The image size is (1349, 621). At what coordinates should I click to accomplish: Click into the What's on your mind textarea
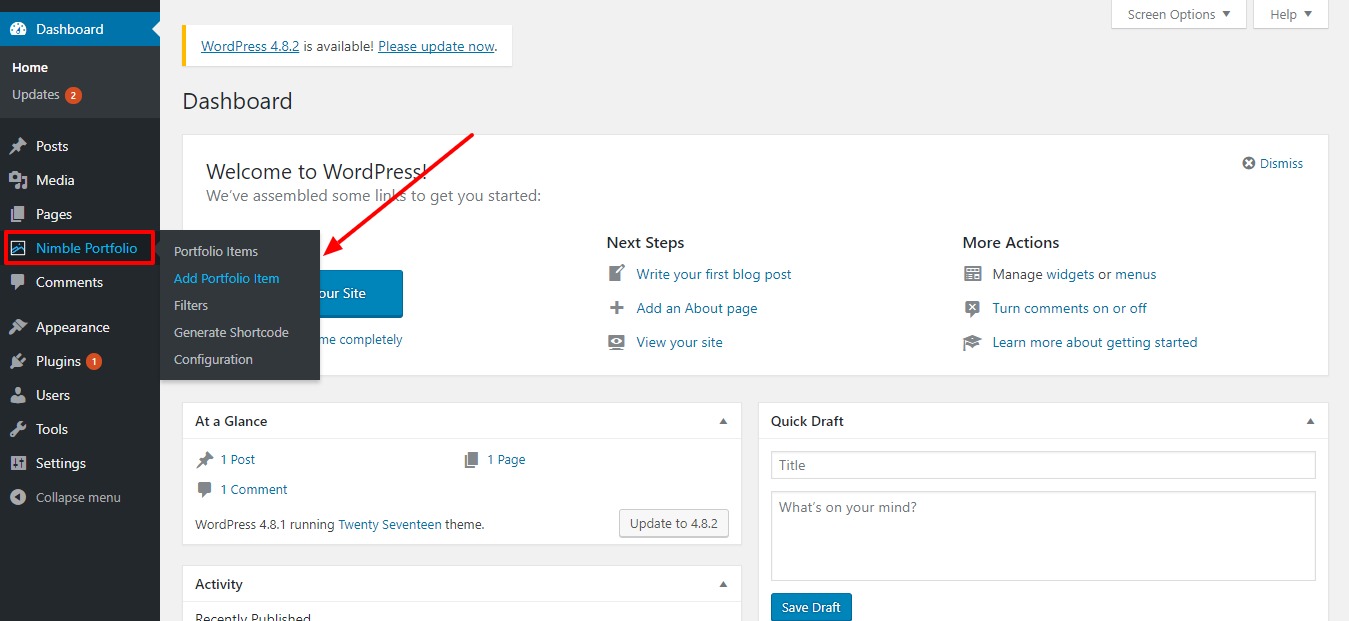point(1043,536)
